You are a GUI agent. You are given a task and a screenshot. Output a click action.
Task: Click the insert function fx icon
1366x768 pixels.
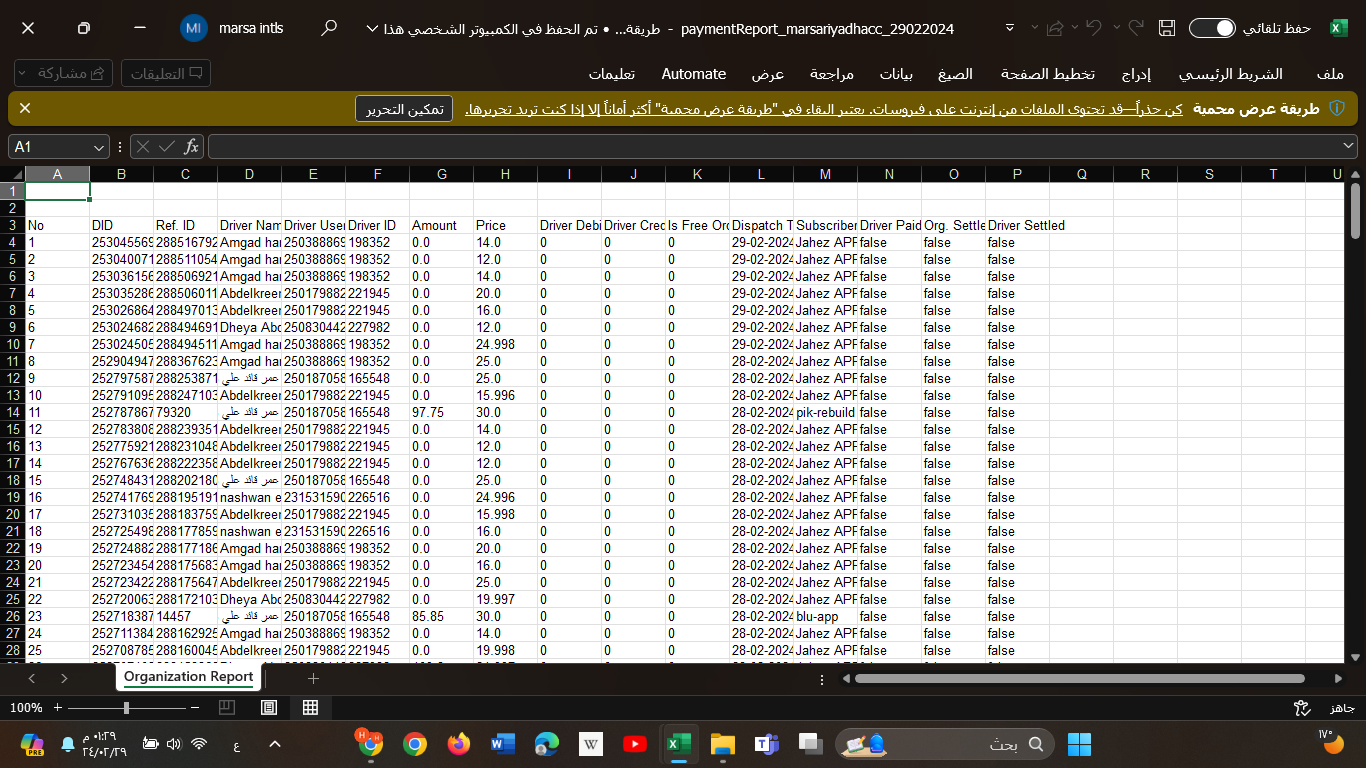click(191, 147)
